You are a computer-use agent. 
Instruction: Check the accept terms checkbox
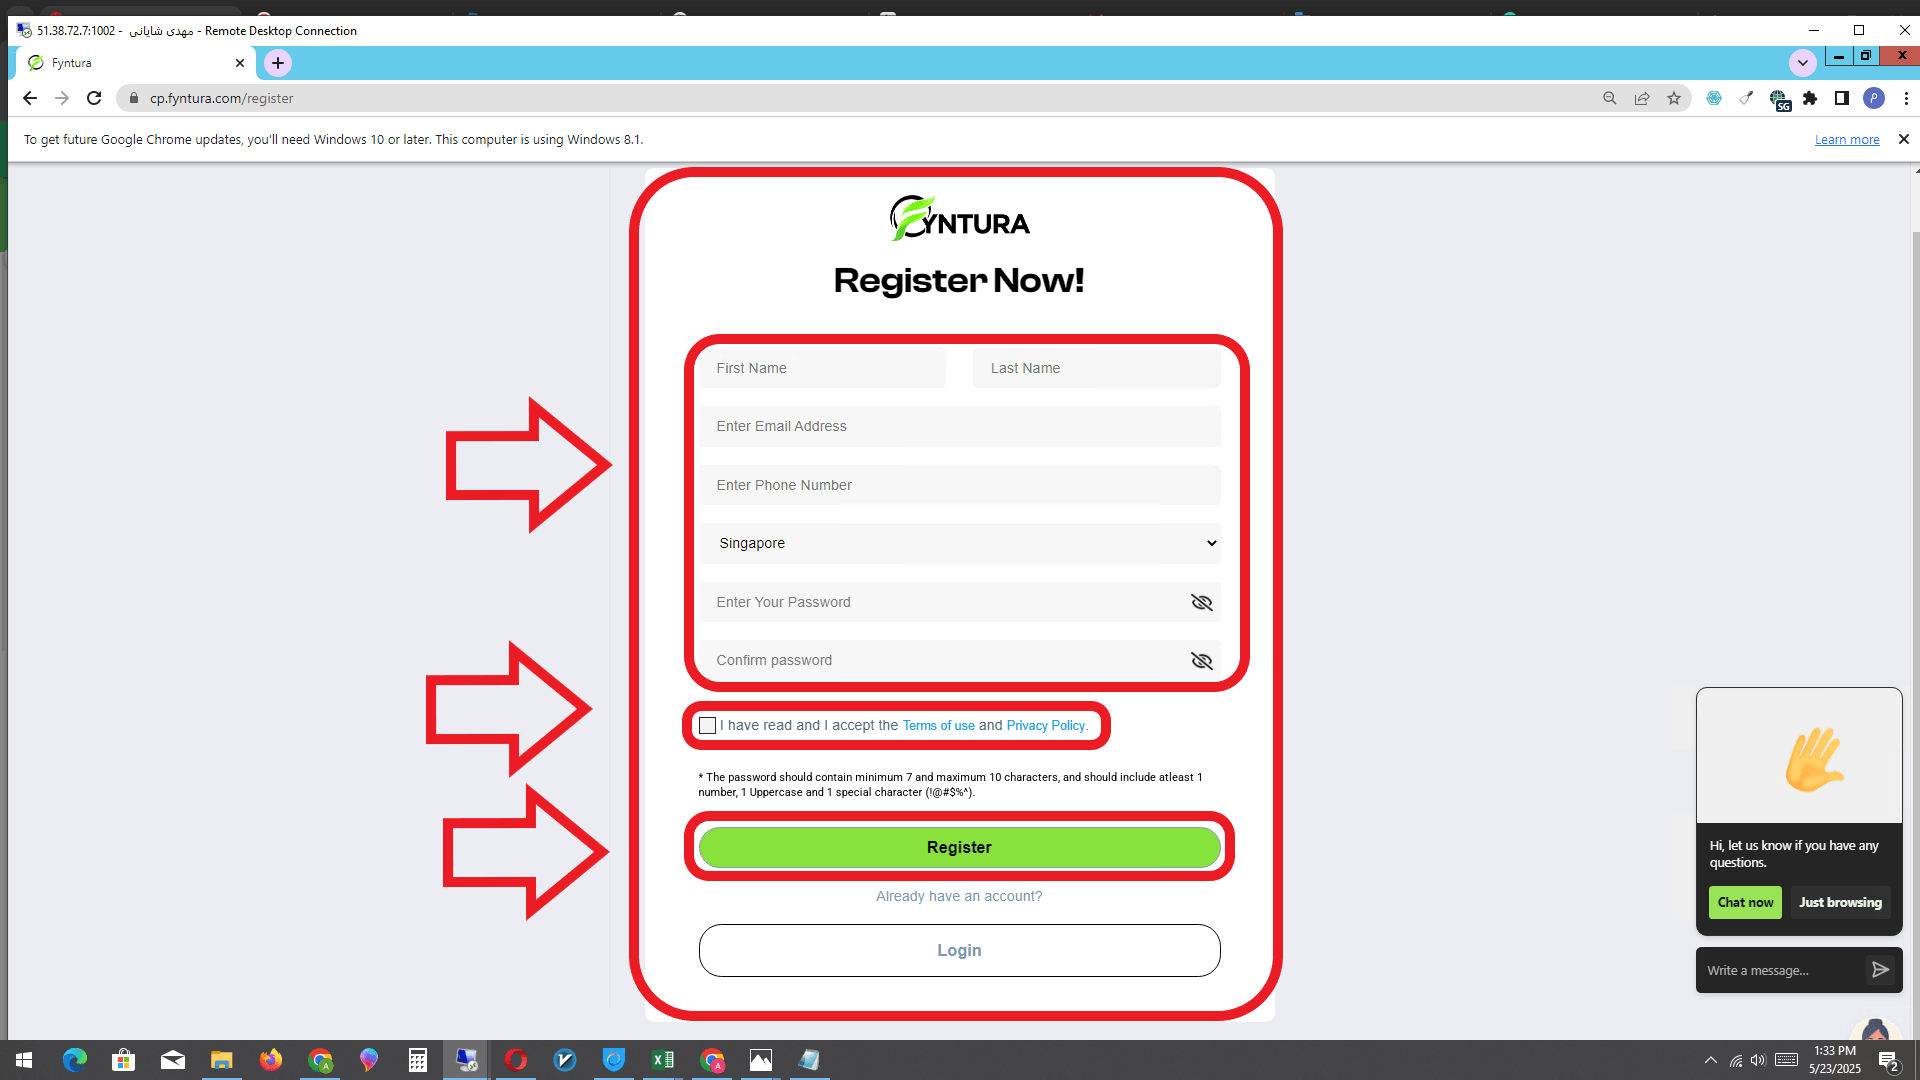coord(708,725)
